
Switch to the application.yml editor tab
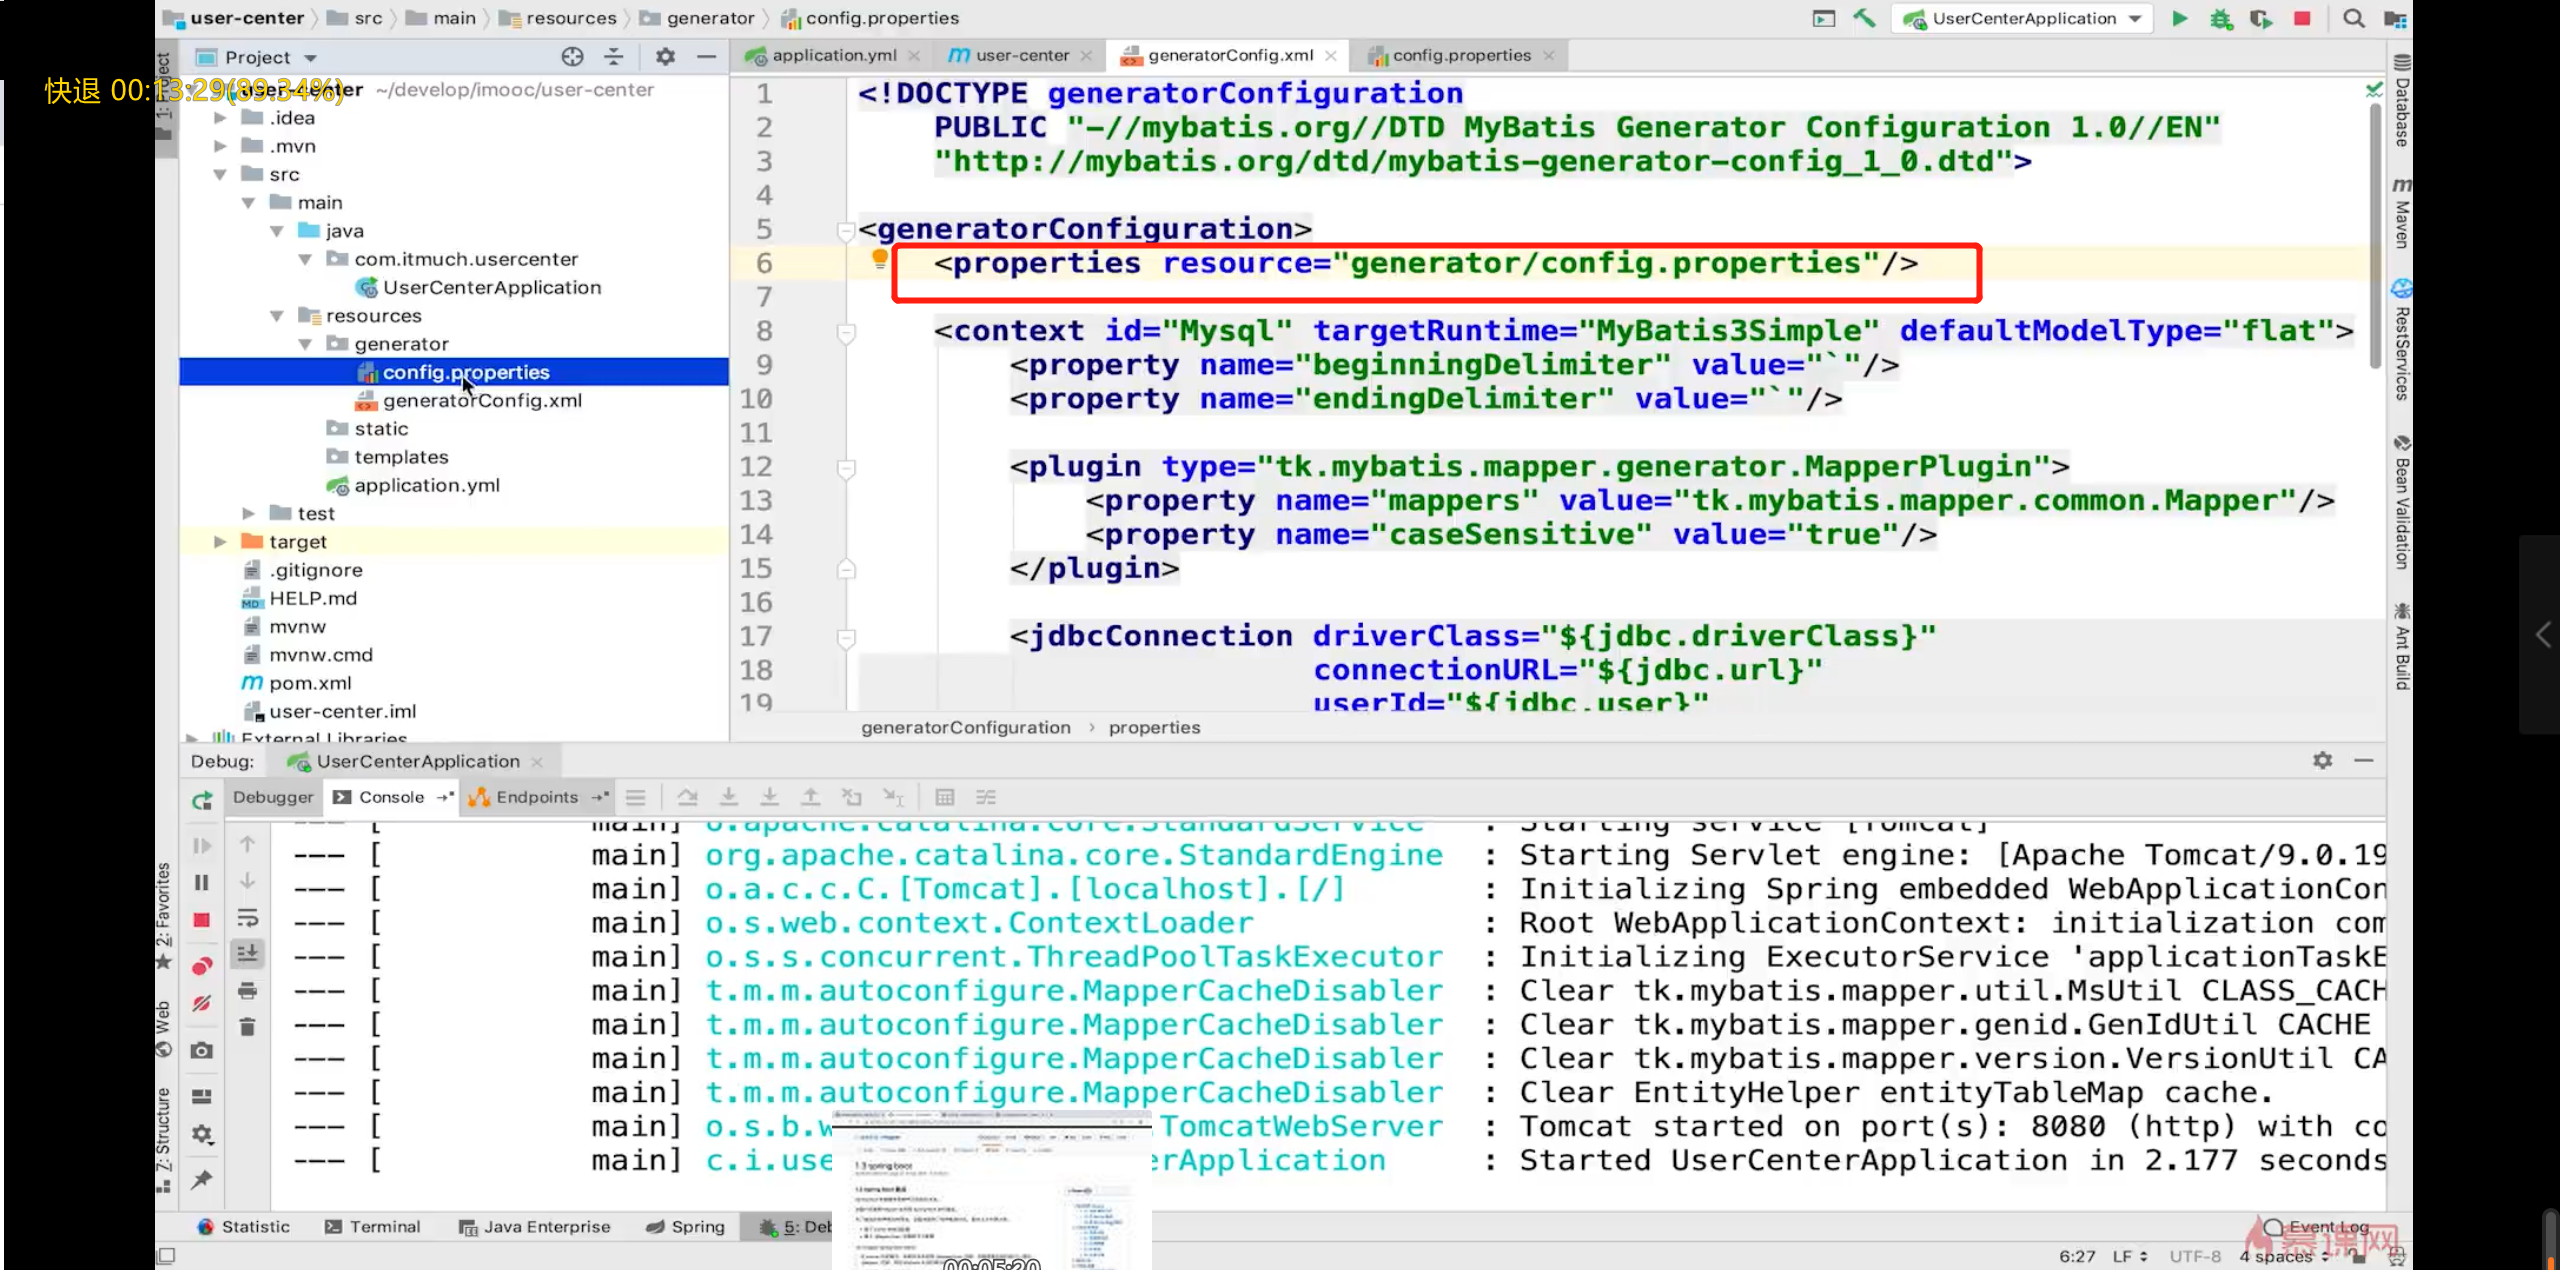coord(833,55)
